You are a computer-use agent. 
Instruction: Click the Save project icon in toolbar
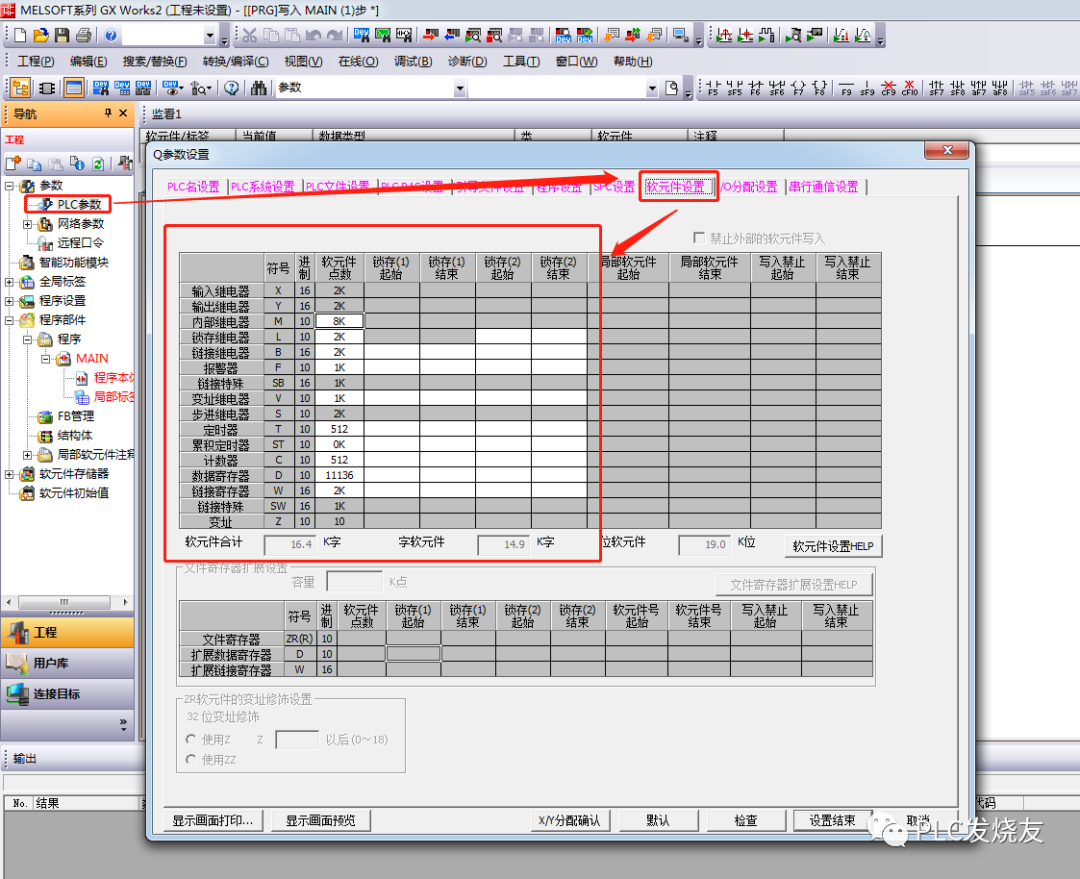(x=61, y=36)
